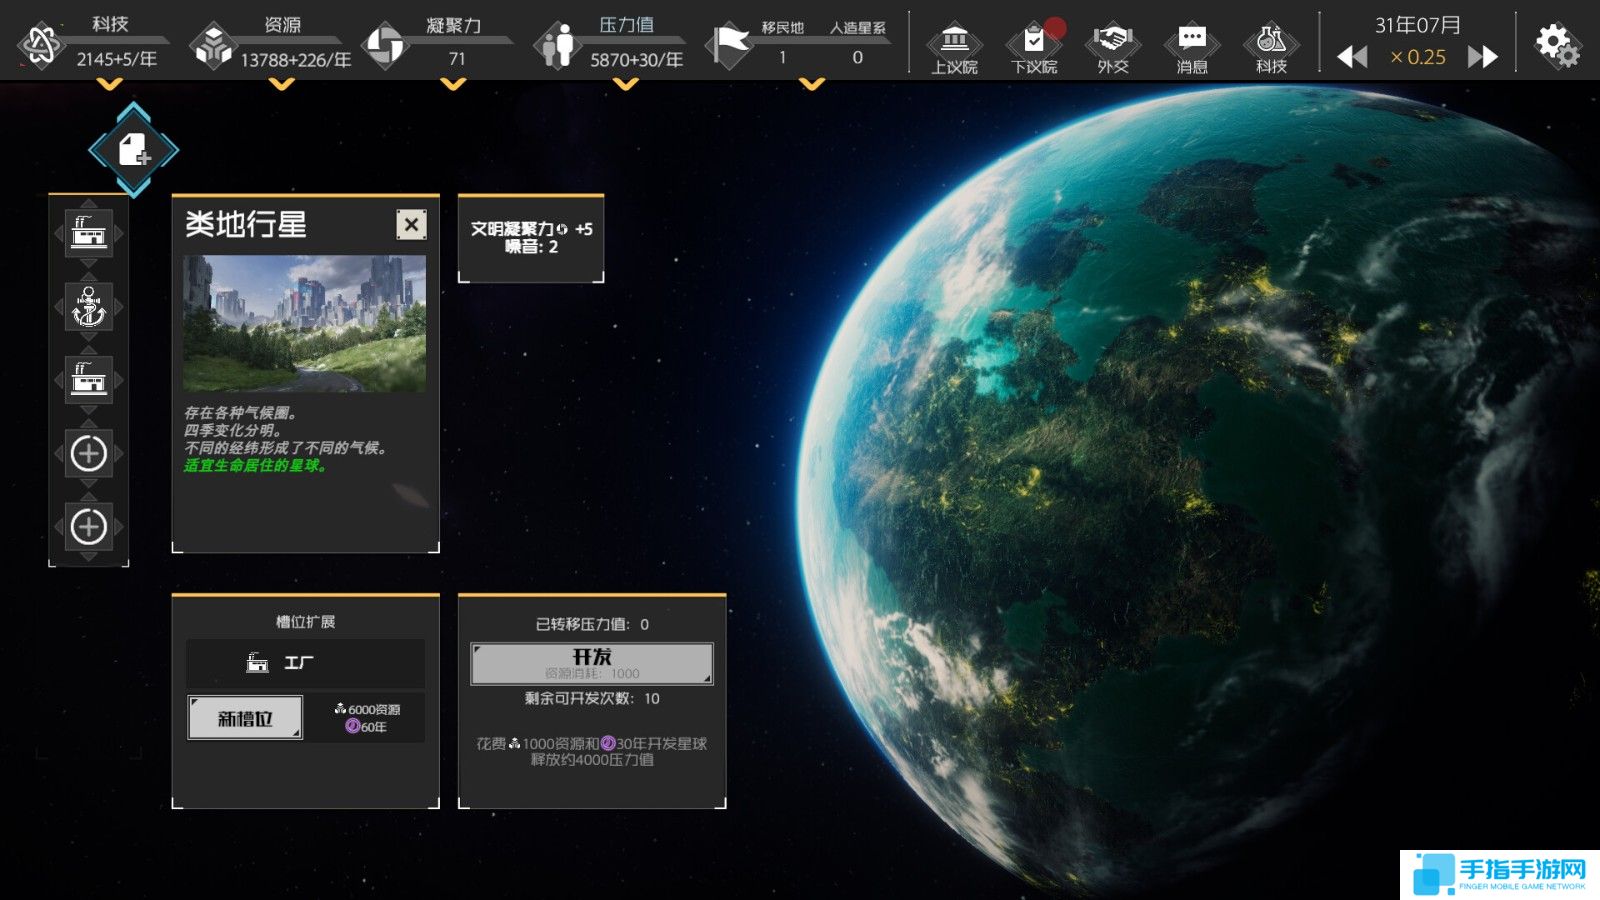The height and width of the screenshot is (900, 1600).
Task: Click the 人造星系 counter
Action: tap(857, 43)
